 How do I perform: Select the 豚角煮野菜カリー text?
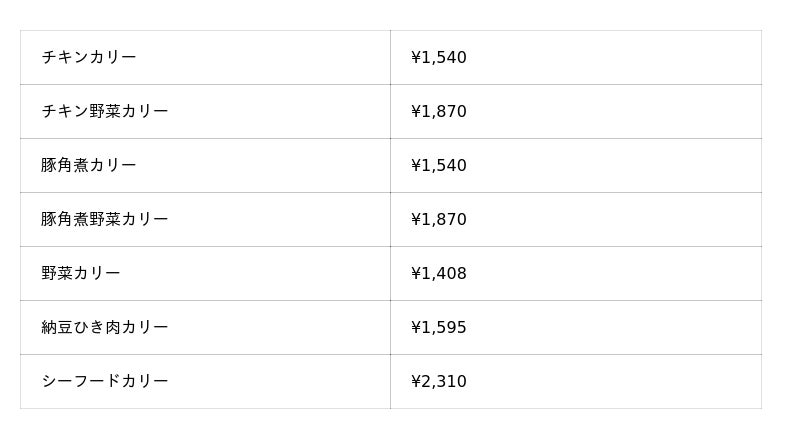tap(105, 220)
